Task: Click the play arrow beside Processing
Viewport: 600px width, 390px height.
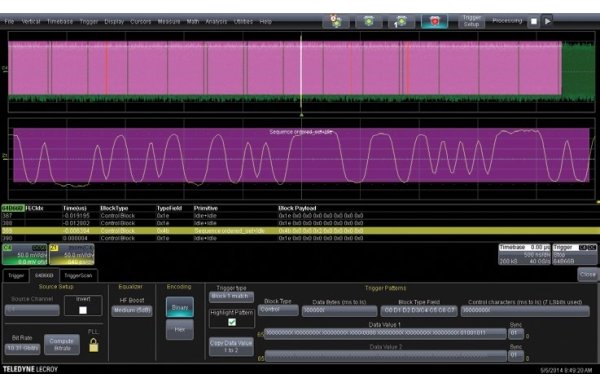Action: (548, 21)
